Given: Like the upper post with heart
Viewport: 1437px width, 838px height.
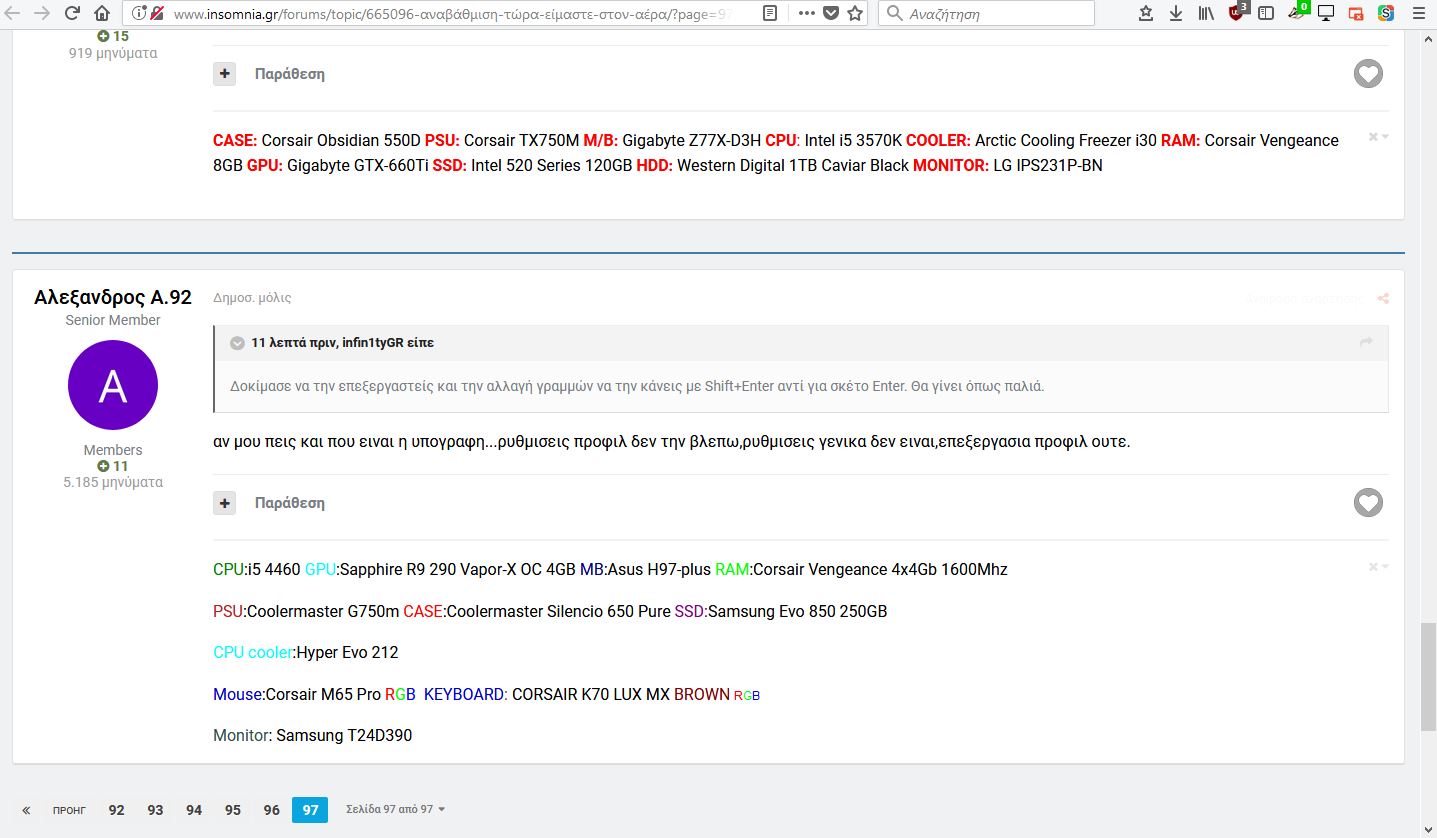Looking at the screenshot, I should [1368, 74].
